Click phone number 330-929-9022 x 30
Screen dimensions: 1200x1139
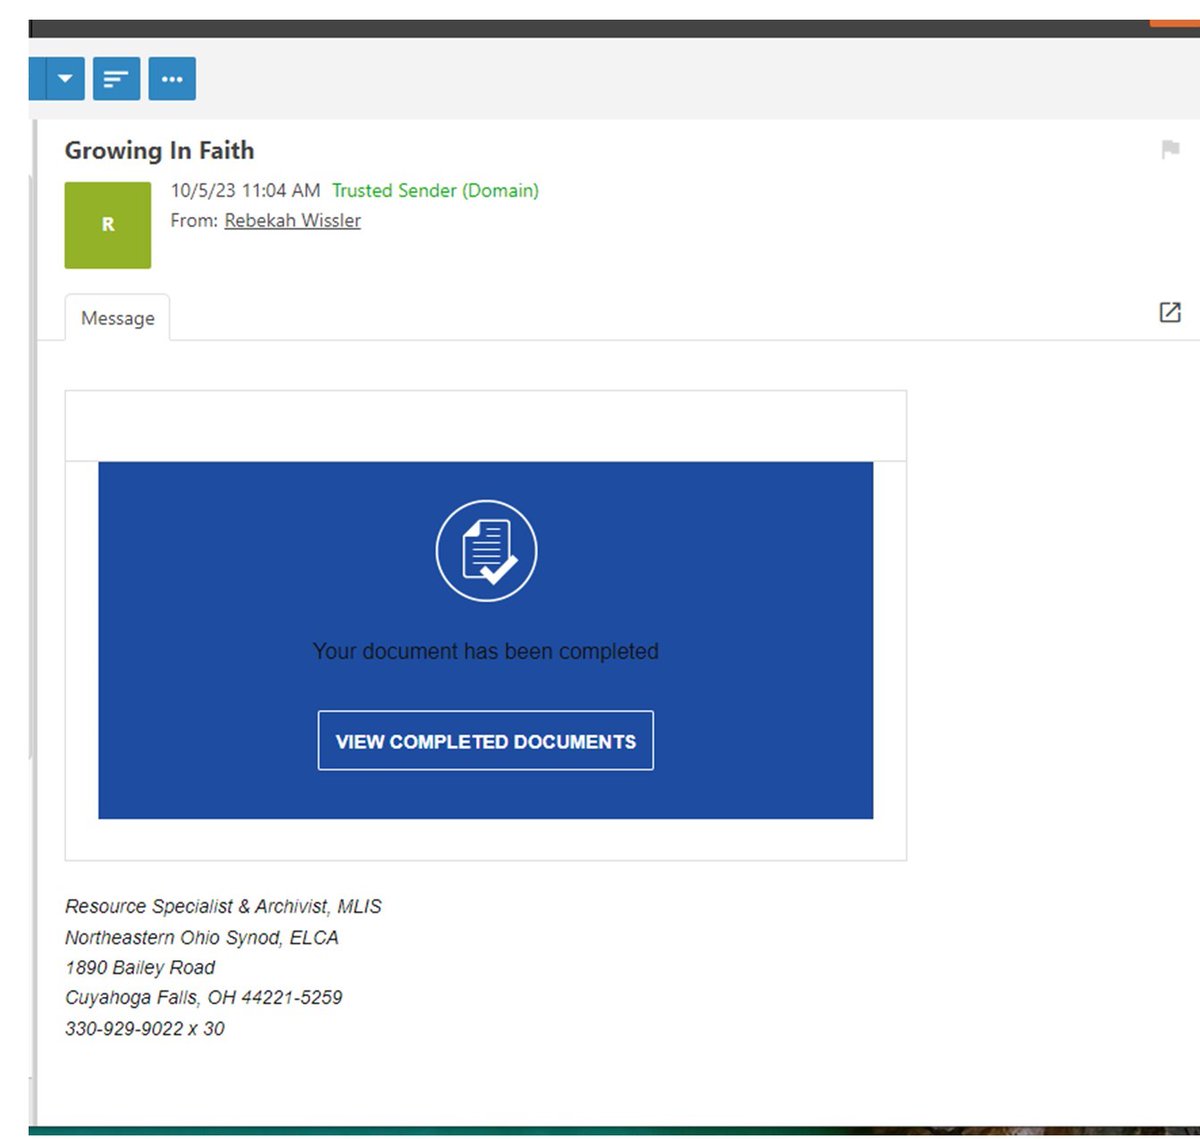(145, 1028)
